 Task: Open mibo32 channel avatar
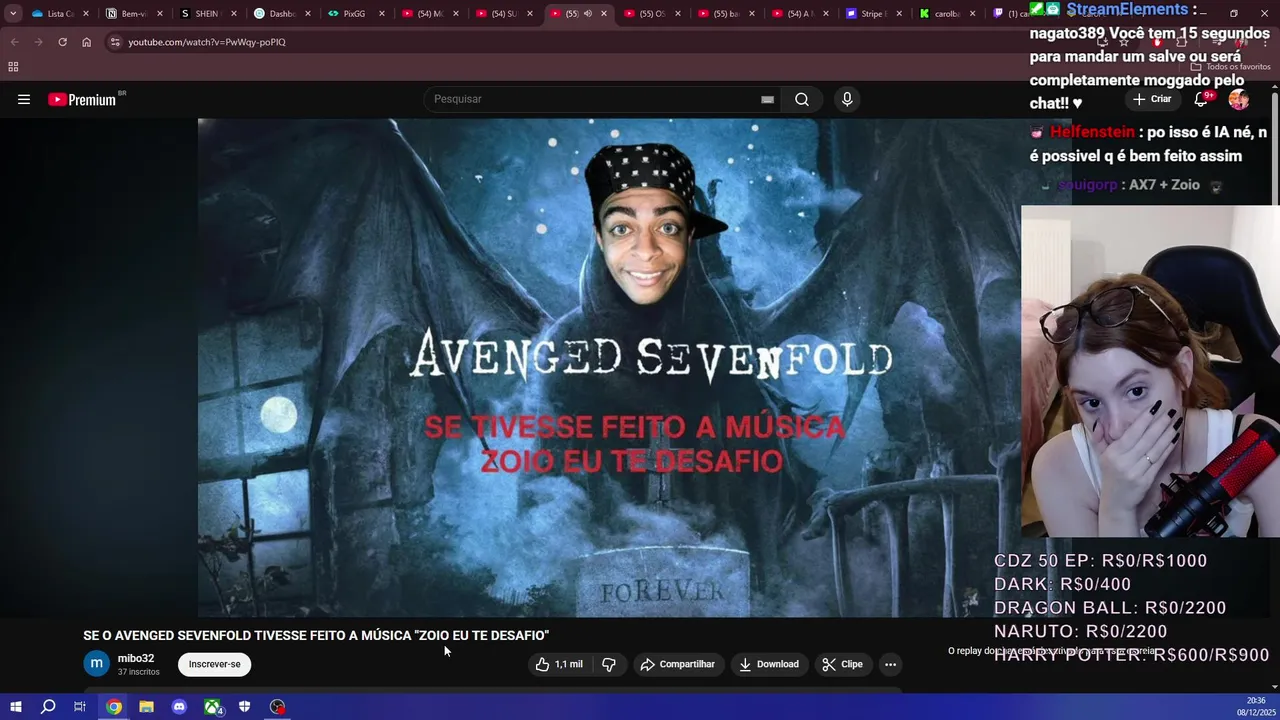coord(97,664)
